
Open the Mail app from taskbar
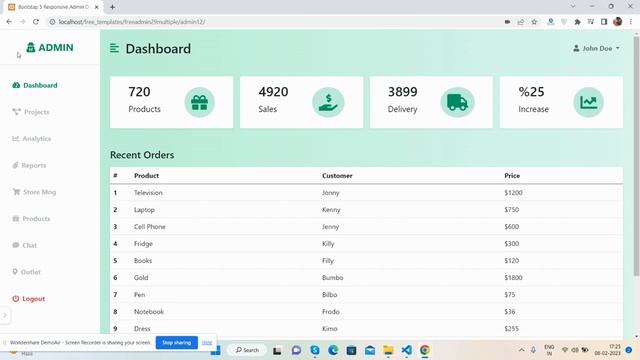coord(370,350)
